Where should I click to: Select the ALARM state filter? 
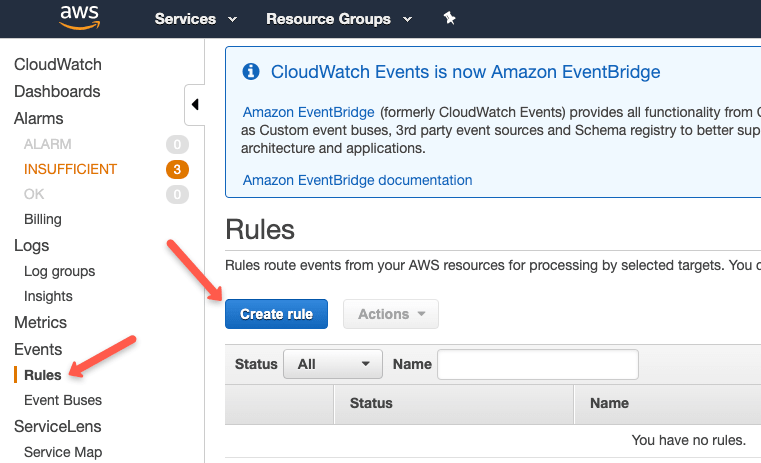coord(48,144)
